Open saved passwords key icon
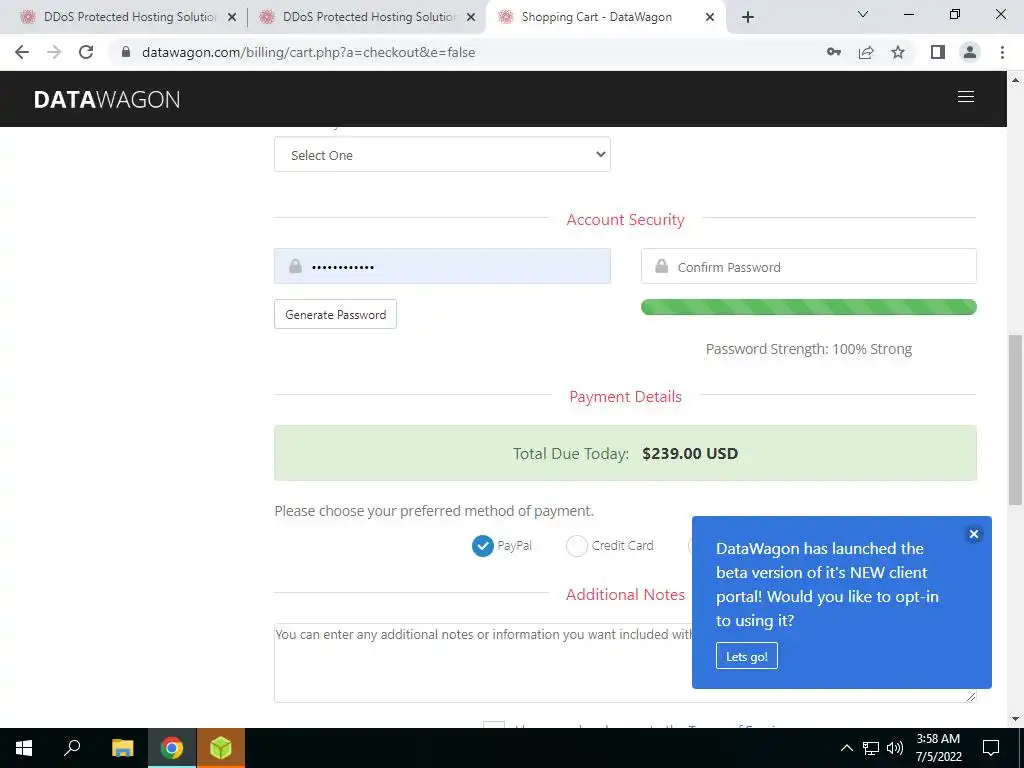 click(833, 52)
